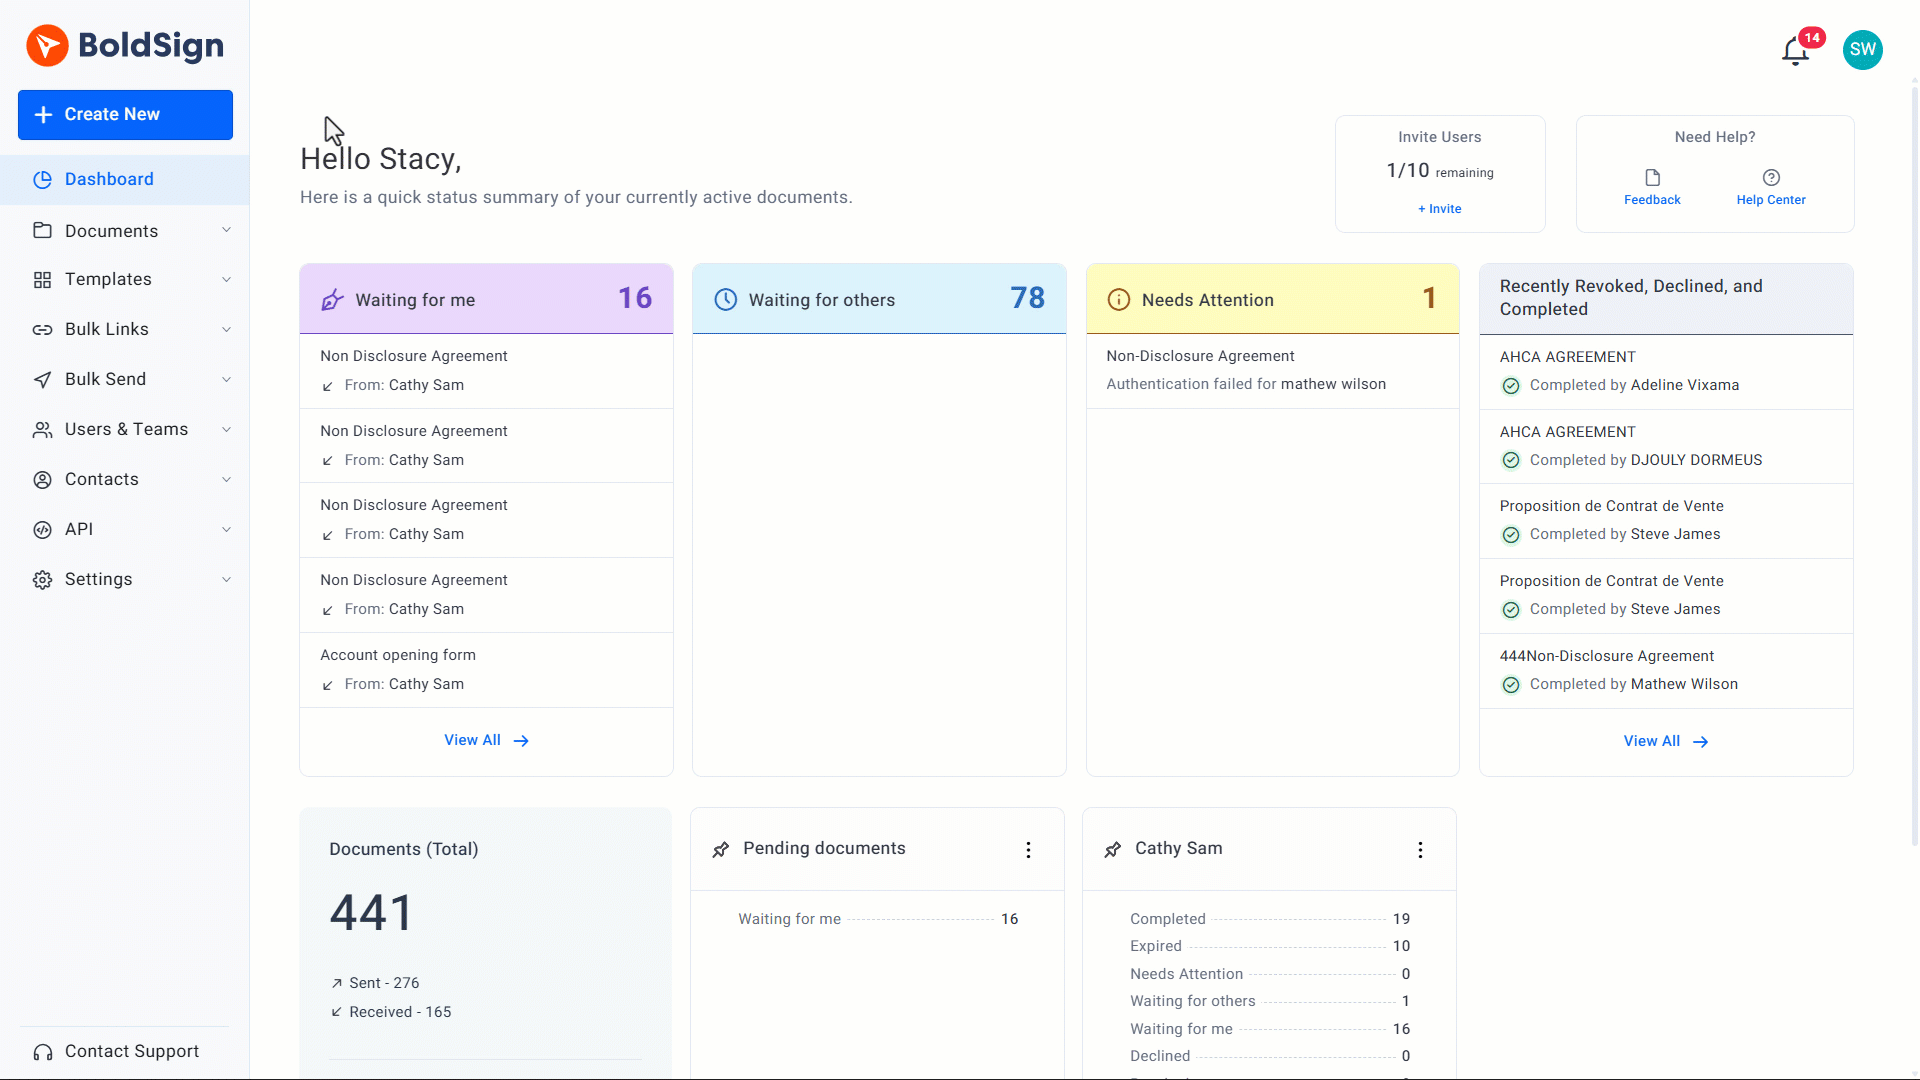Click the Users & Teams people icon
This screenshot has height=1080, width=1920.
(x=42, y=430)
